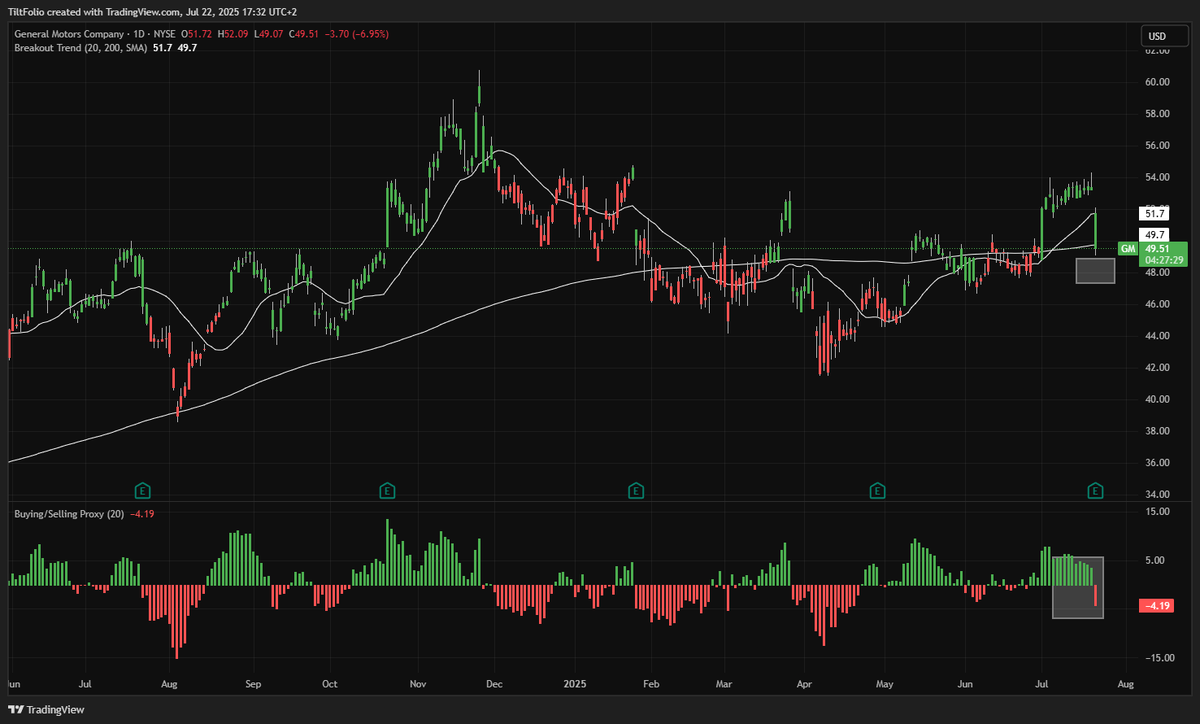Click the Nov time axis label

coord(418,686)
